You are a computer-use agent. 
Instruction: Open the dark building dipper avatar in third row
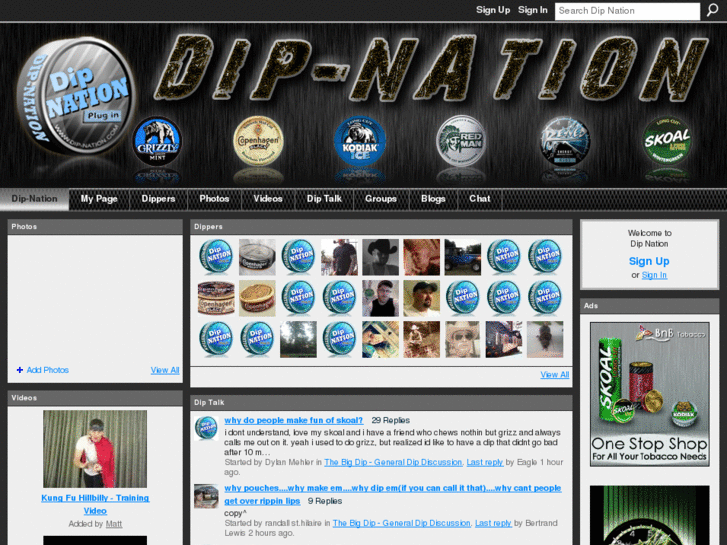coord(504,339)
